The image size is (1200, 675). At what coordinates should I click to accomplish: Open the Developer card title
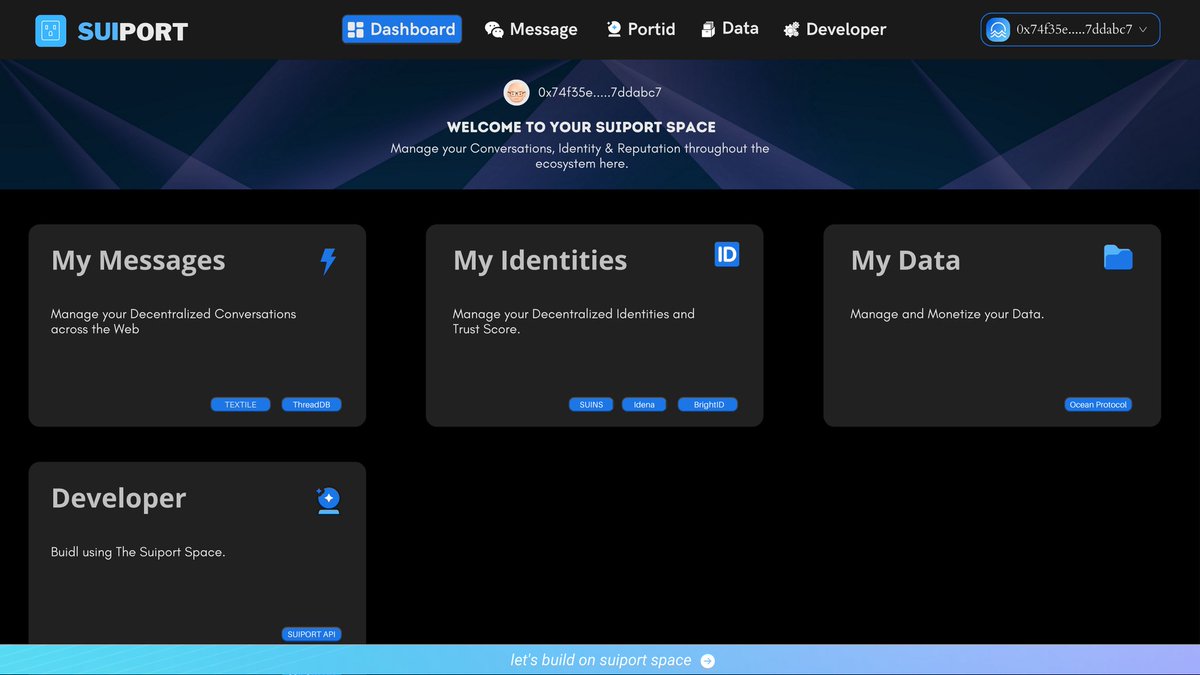click(118, 498)
